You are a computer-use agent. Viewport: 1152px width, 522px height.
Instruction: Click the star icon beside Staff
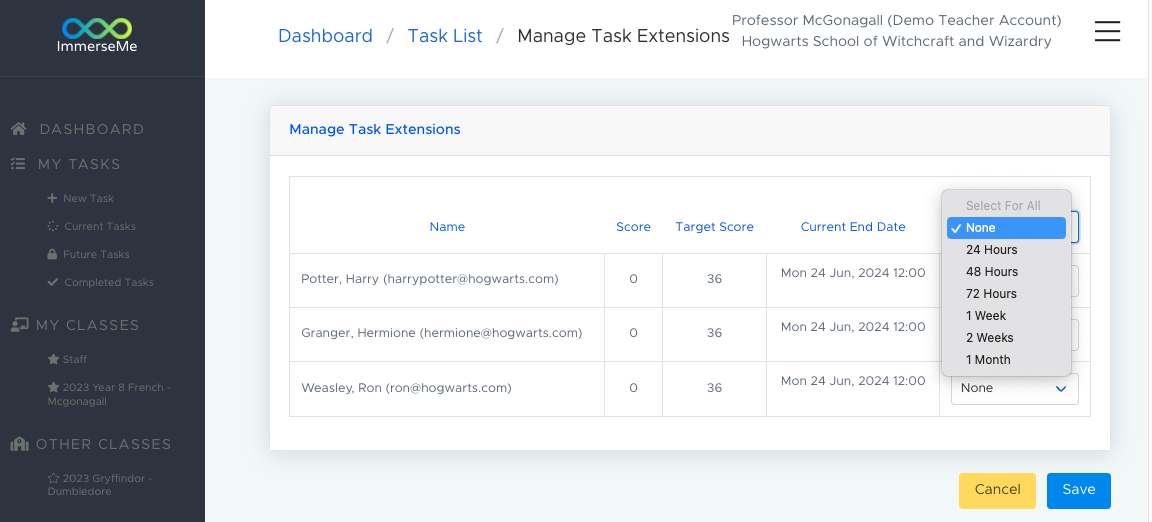click(x=53, y=360)
